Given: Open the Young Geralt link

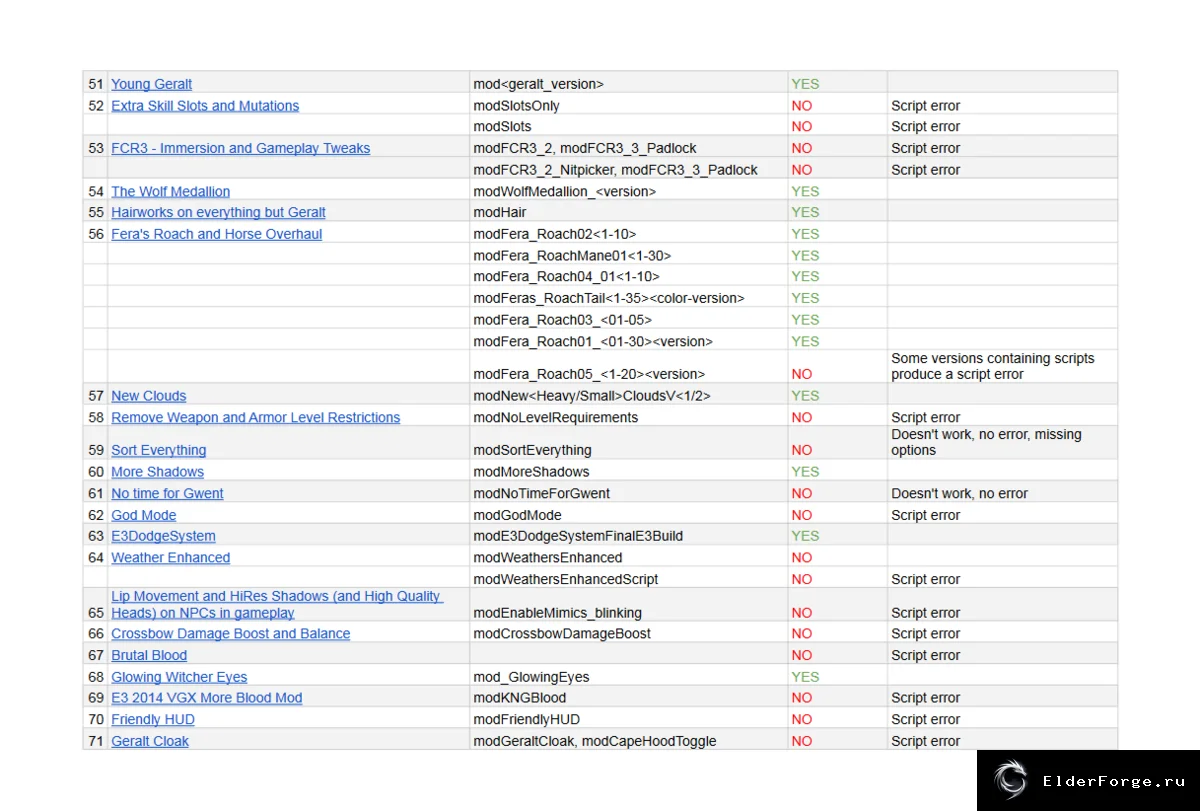Looking at the screenshot, I should click(151, 84).
